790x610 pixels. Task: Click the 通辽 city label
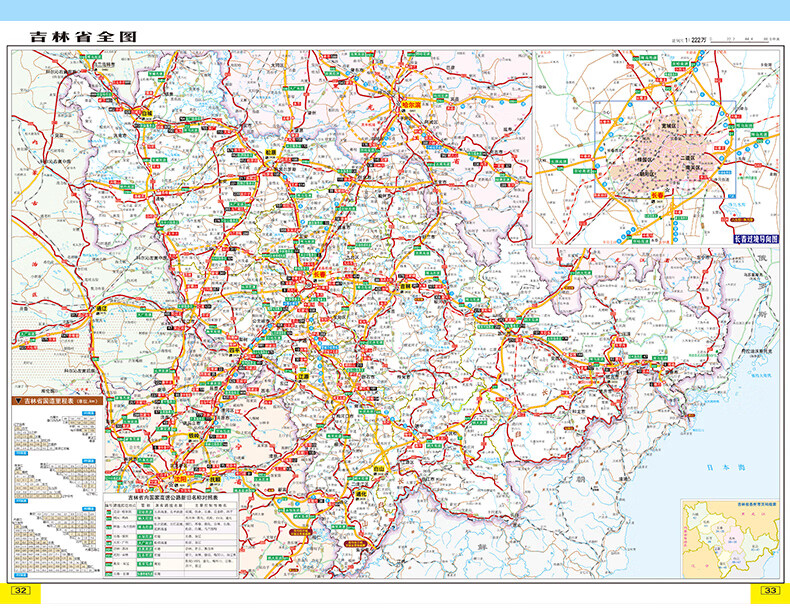(x=101, y=308)
